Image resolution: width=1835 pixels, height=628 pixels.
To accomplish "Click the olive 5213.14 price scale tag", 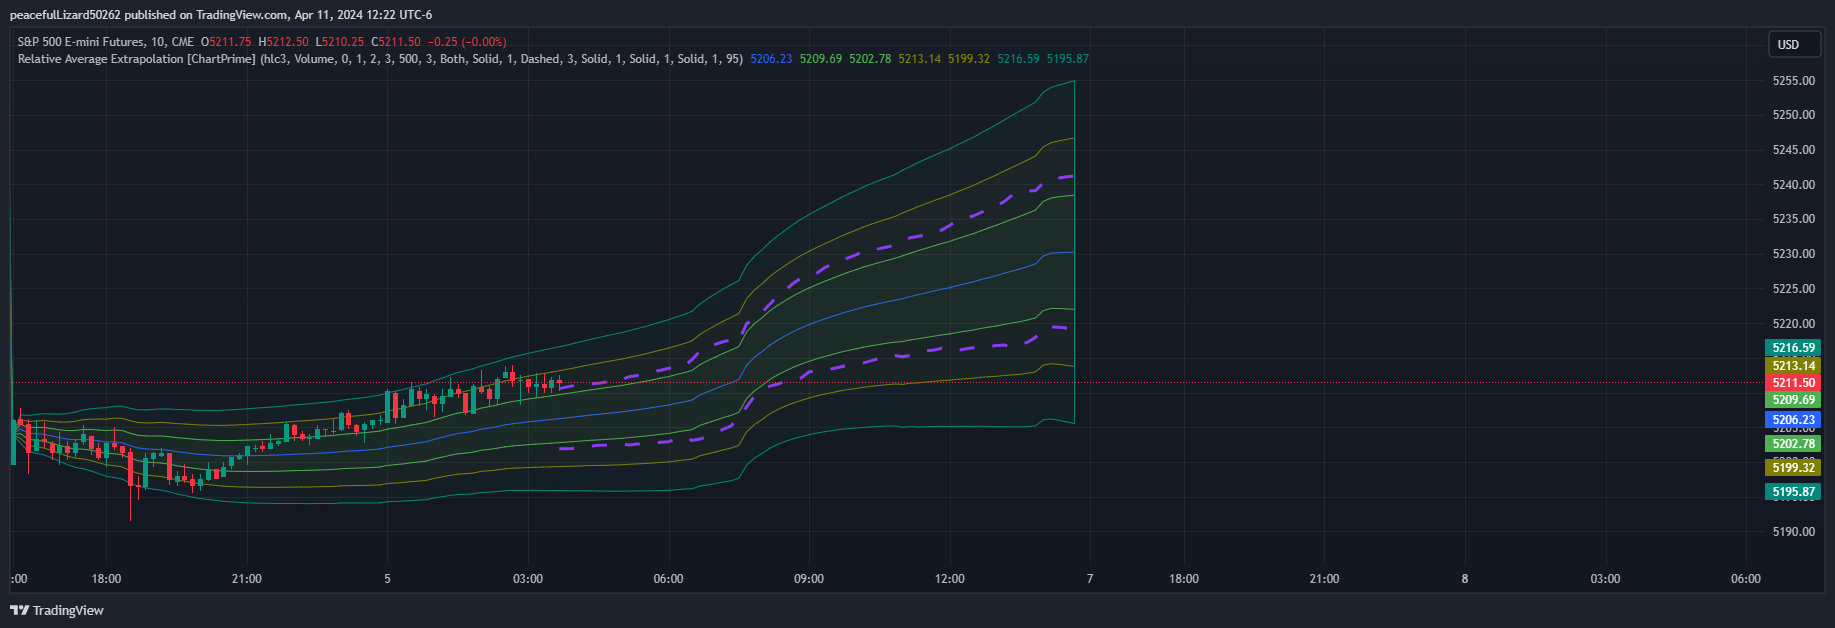I will coord(1793,366).
